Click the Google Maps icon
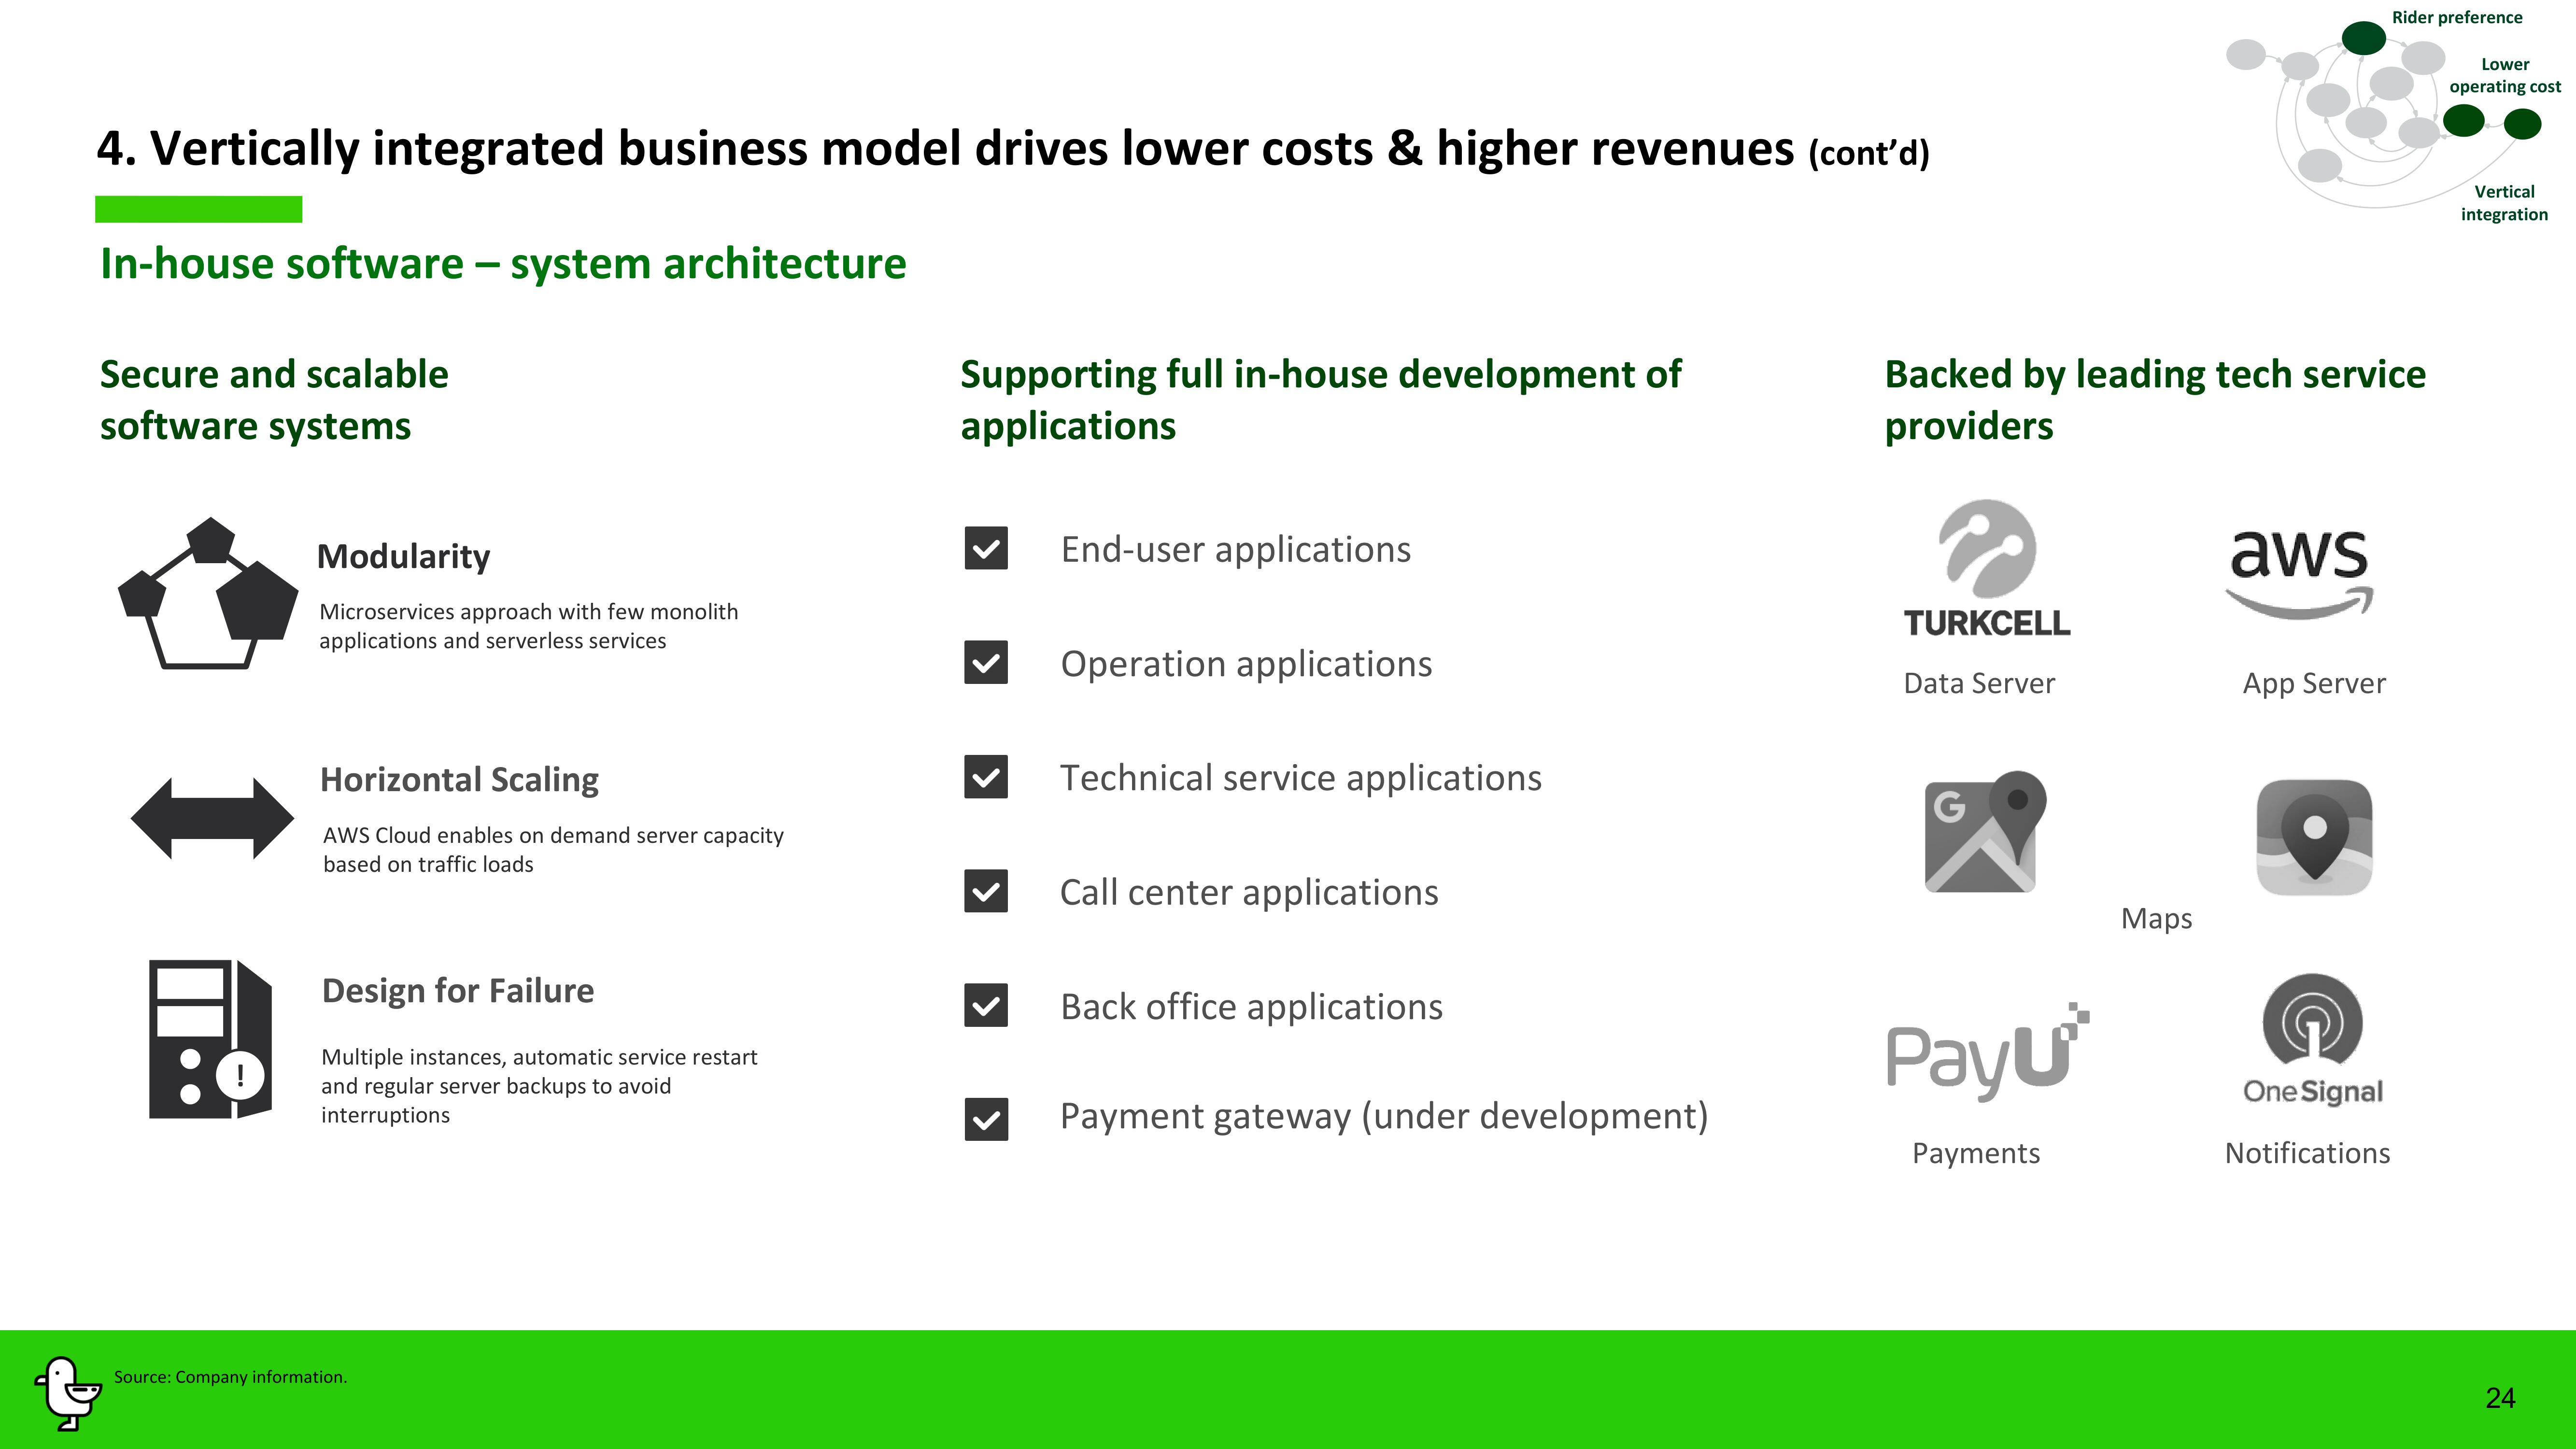 pos(1985,831)
